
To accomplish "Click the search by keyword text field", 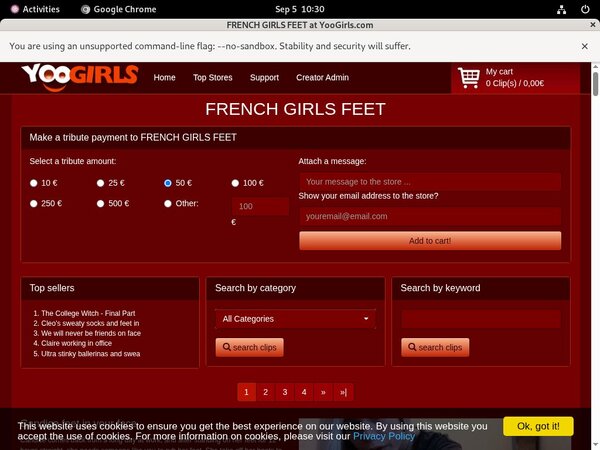I will (x=480, y=319).
